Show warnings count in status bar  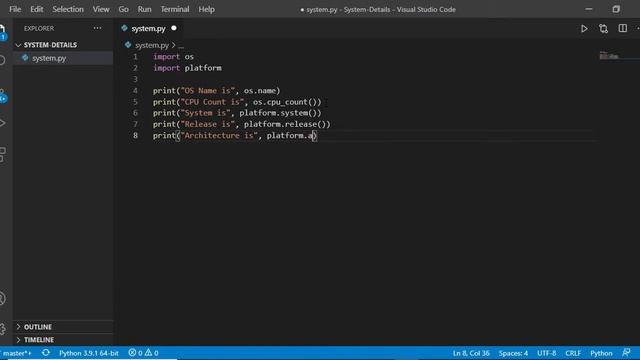151,353
